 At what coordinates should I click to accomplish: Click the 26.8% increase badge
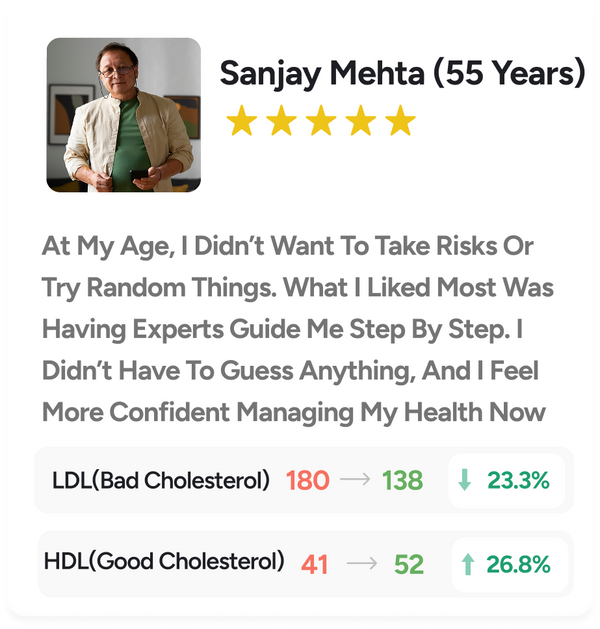(510, 564)
